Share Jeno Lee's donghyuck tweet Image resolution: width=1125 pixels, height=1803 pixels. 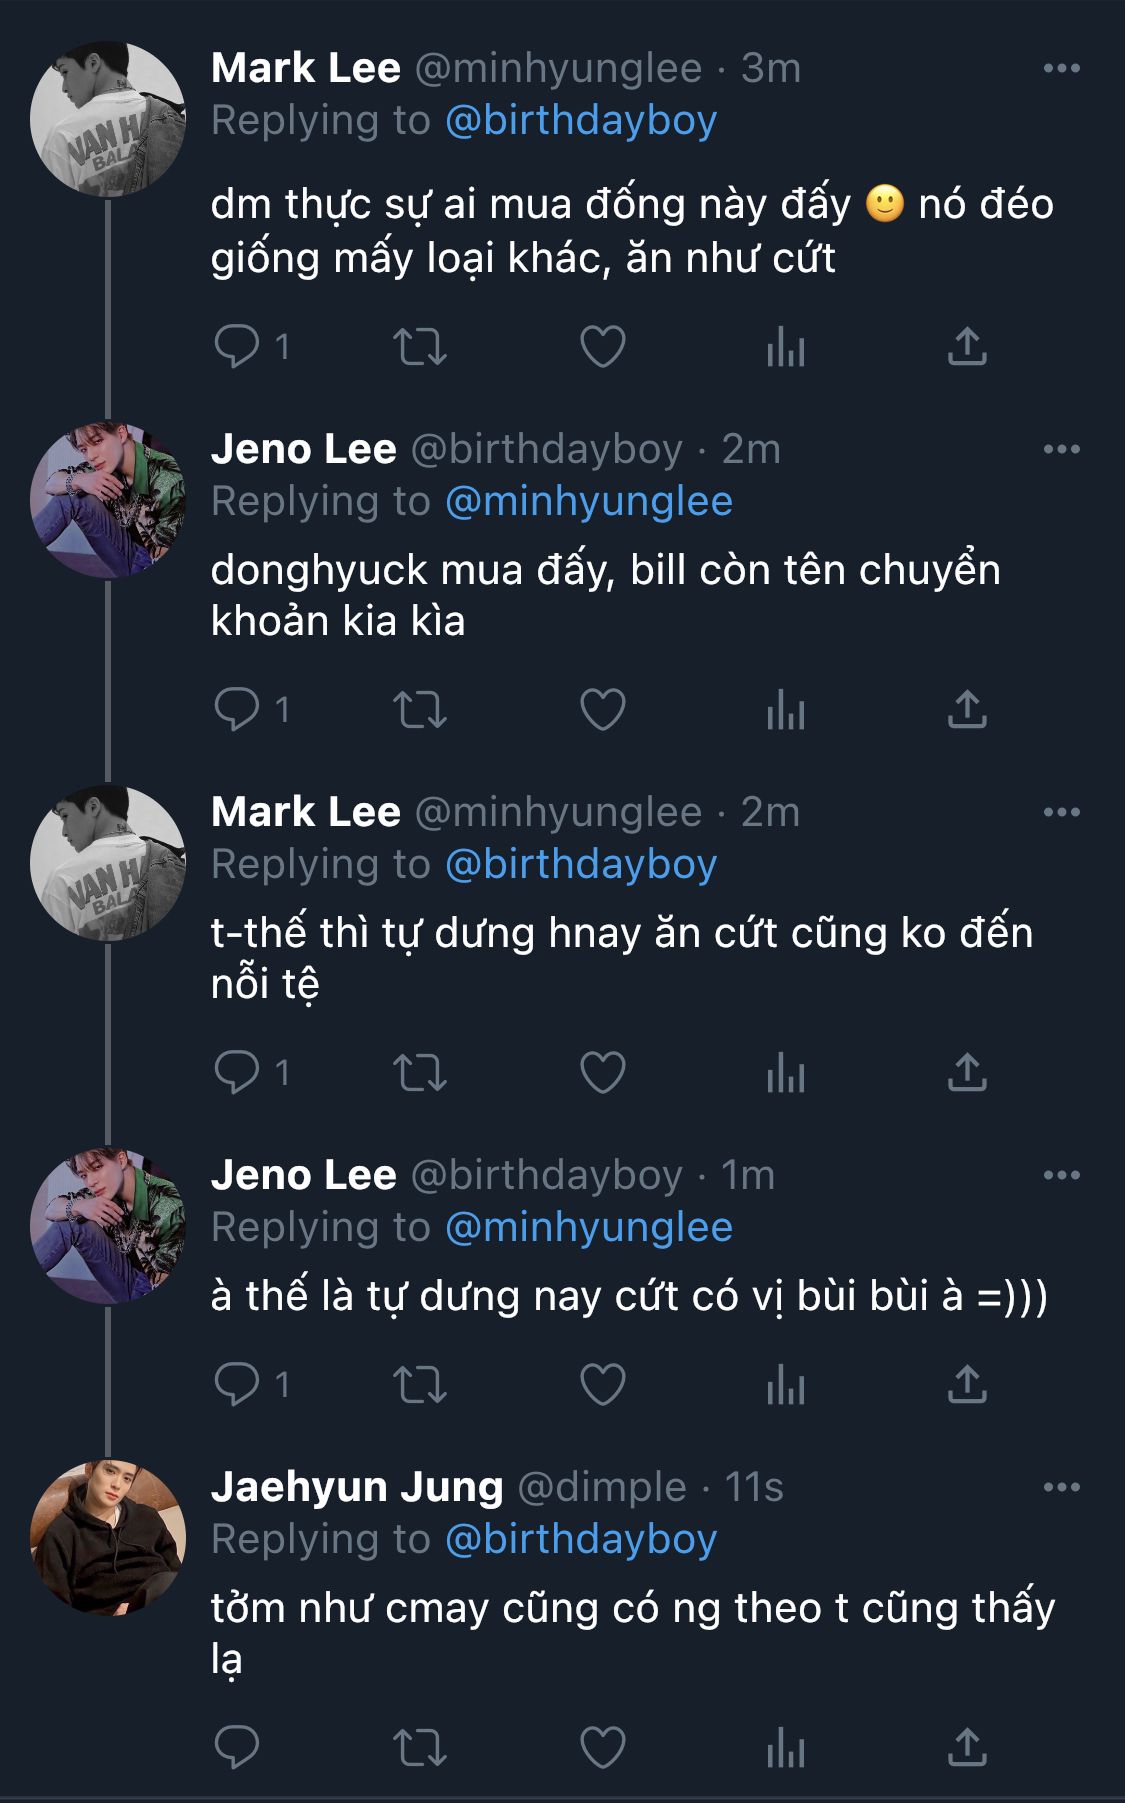(967, 710)
